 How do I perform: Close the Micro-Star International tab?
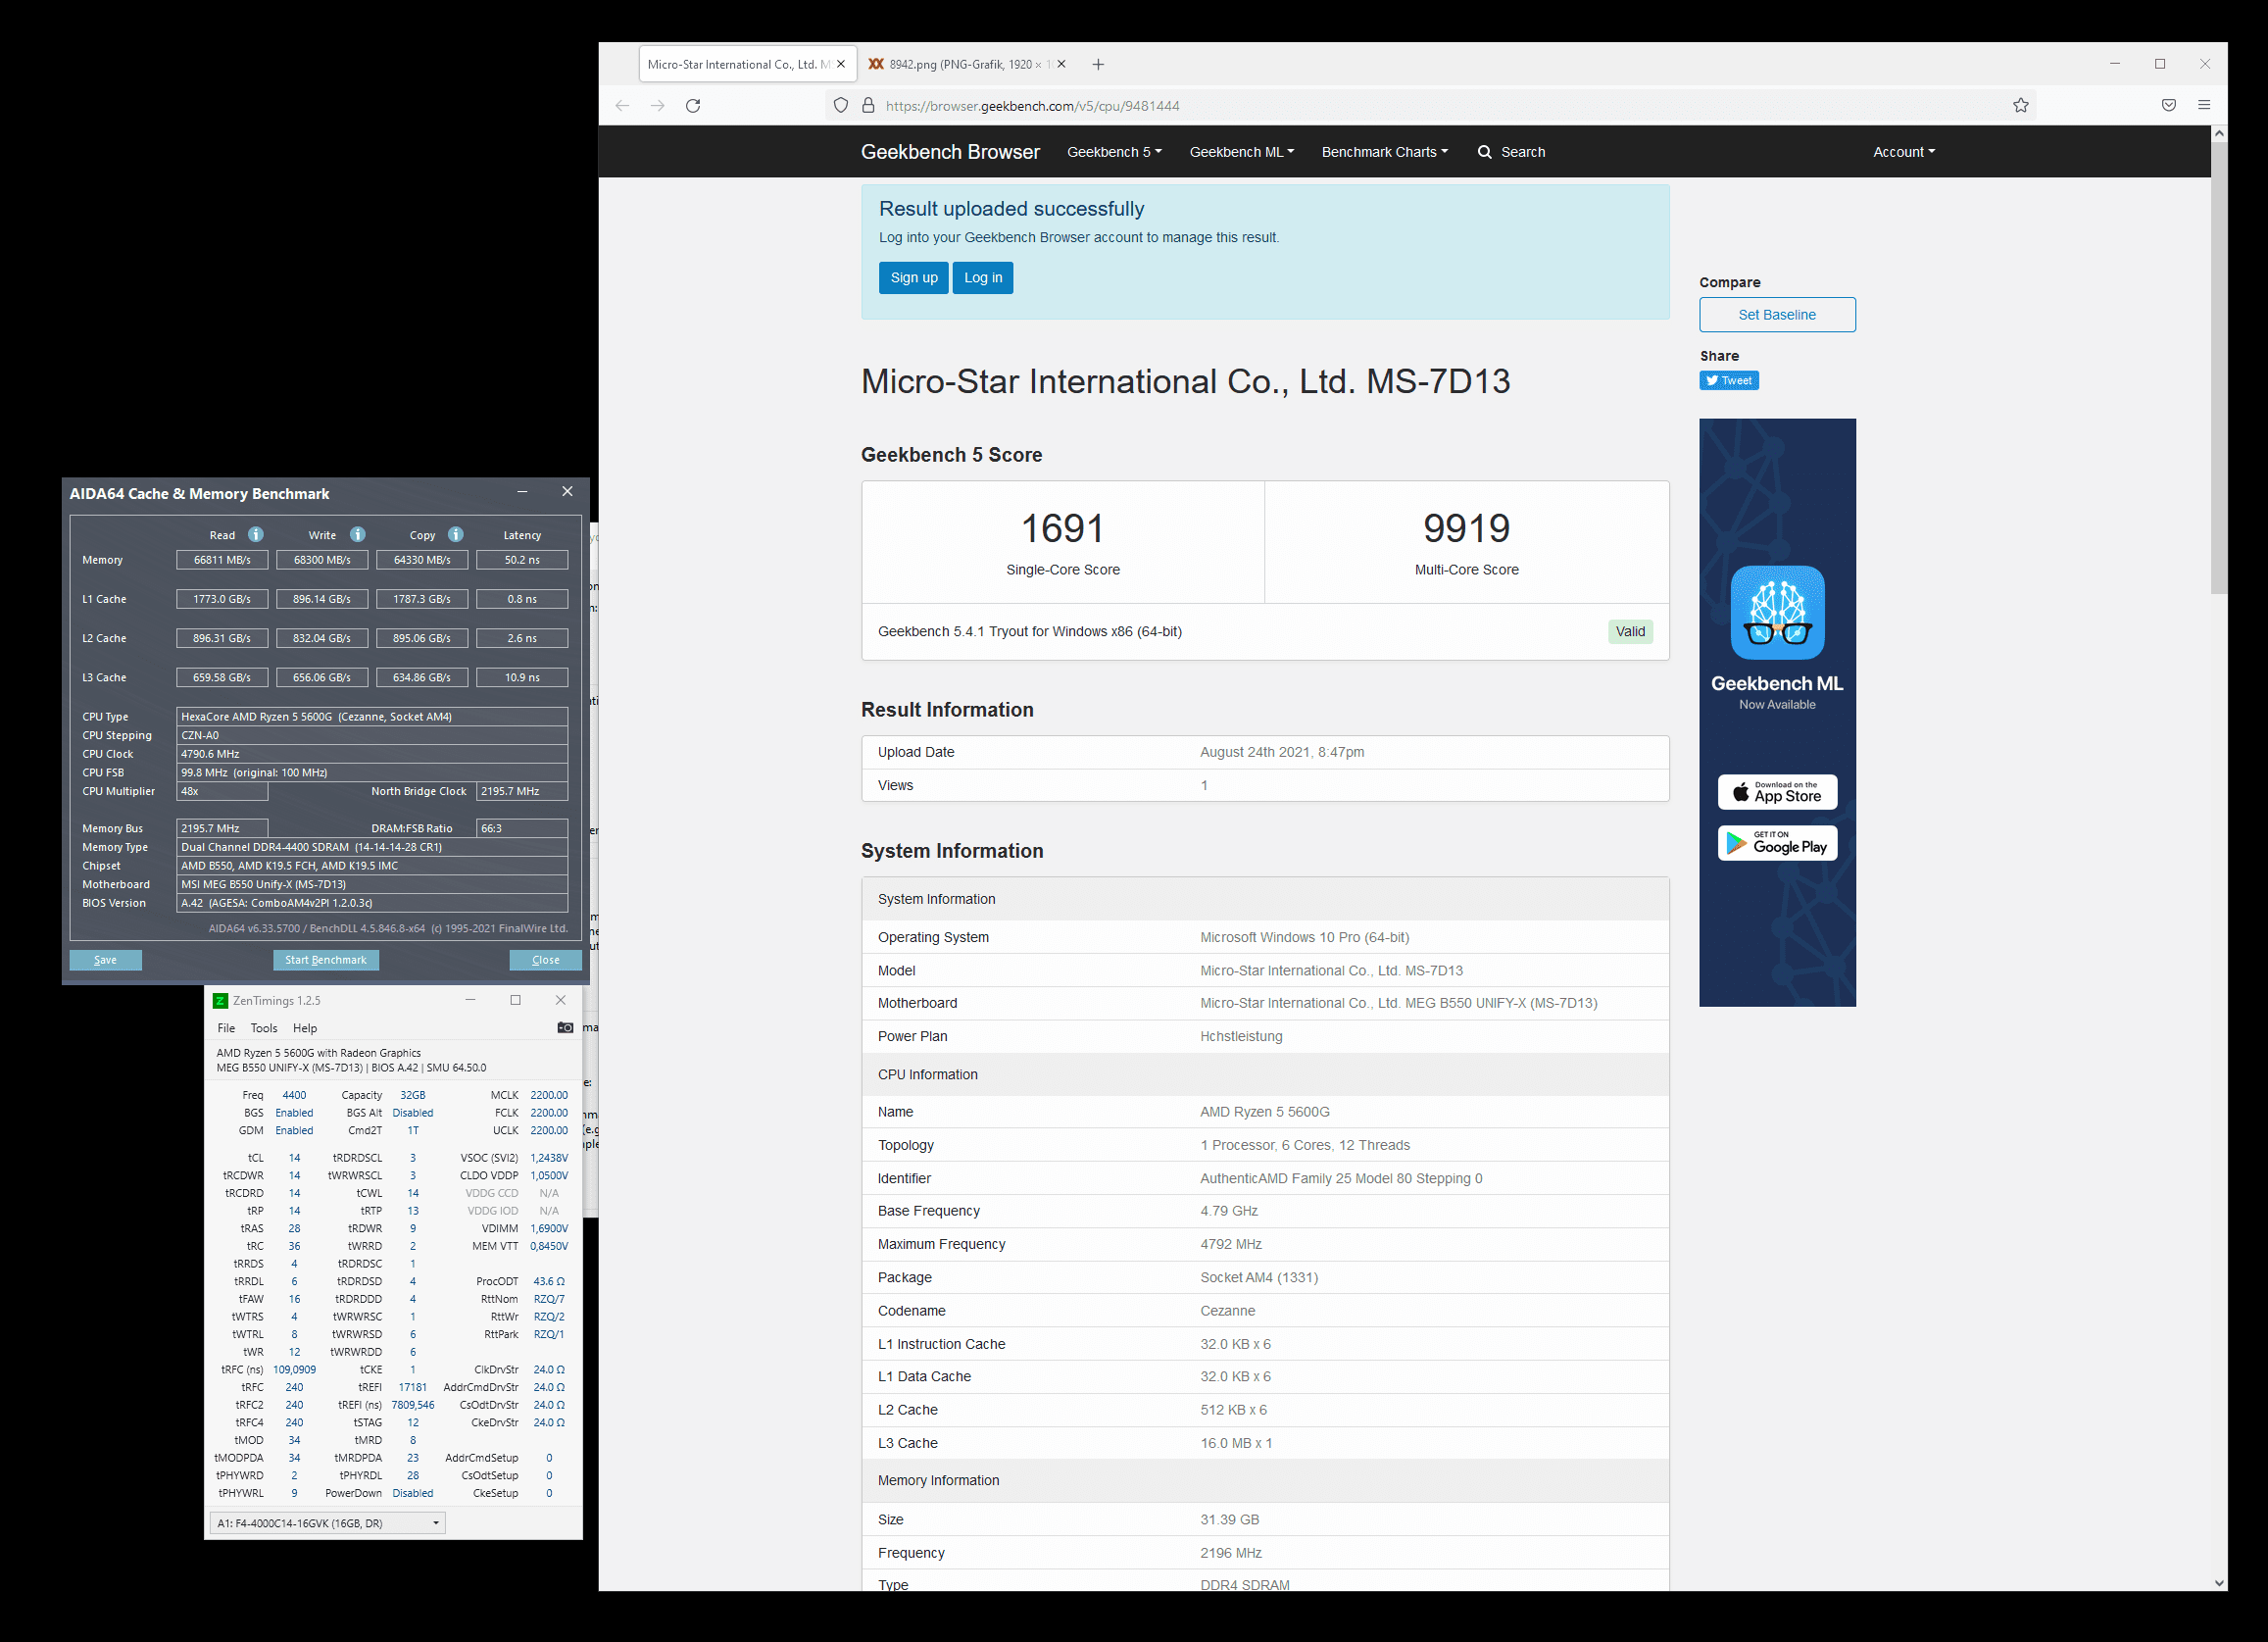841,64
